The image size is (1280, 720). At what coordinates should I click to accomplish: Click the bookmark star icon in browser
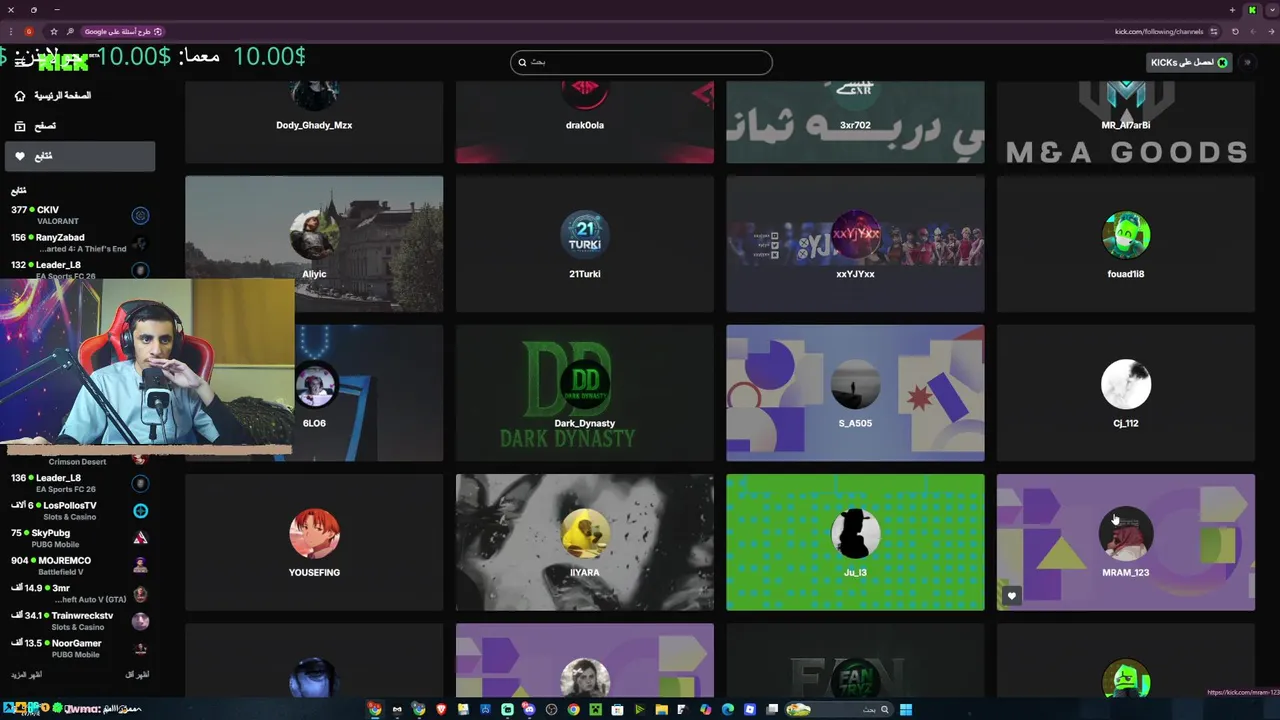pos(54,32)
